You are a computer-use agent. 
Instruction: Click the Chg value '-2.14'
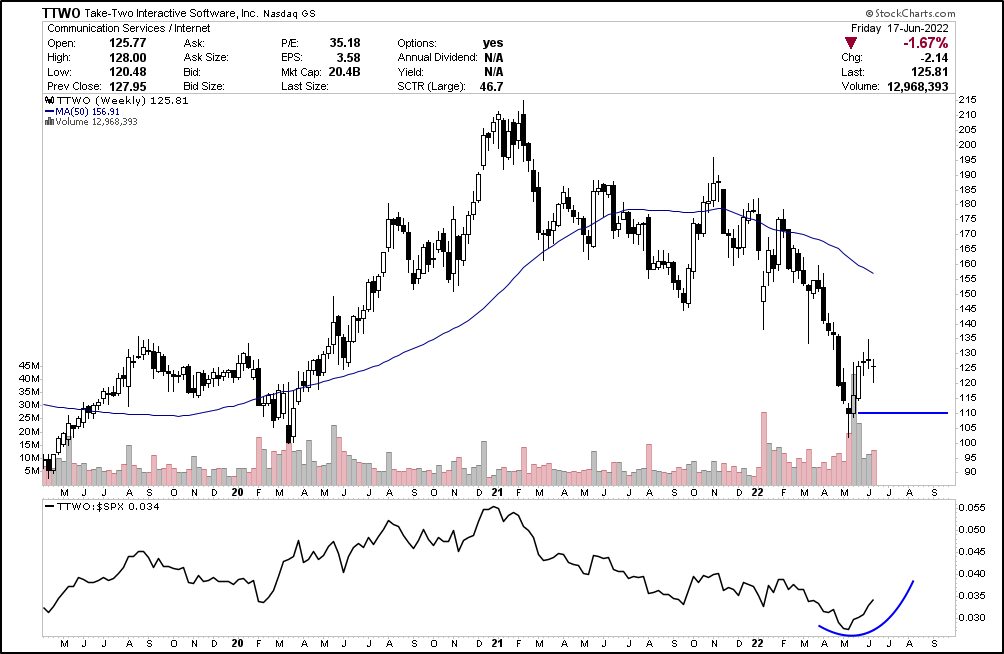coord(933,58)
